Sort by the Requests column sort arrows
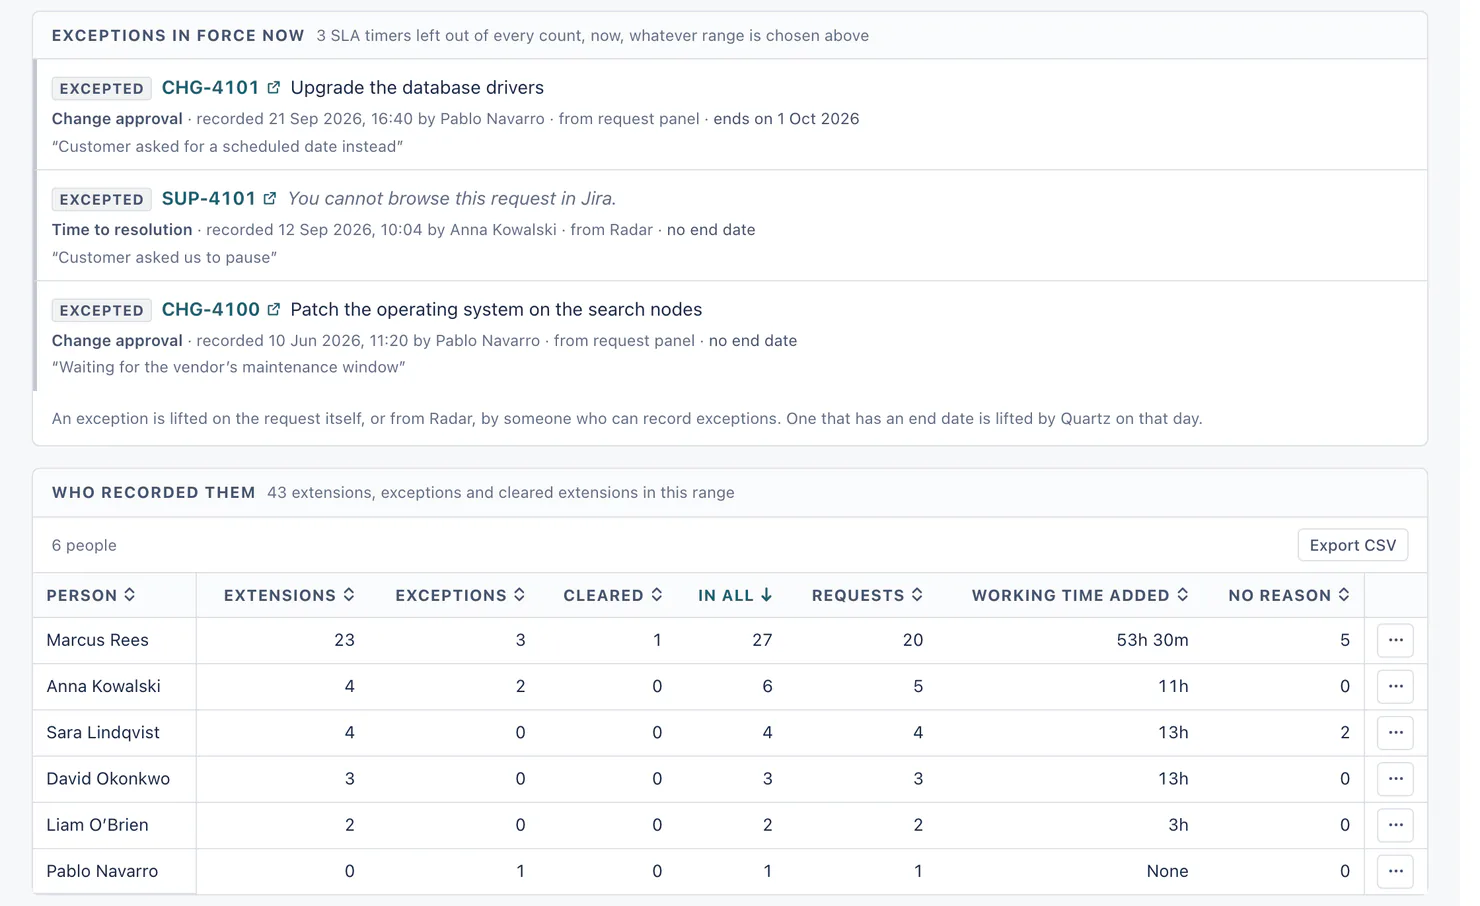Screen dimensions: 1480x906 tap(917, 595)
